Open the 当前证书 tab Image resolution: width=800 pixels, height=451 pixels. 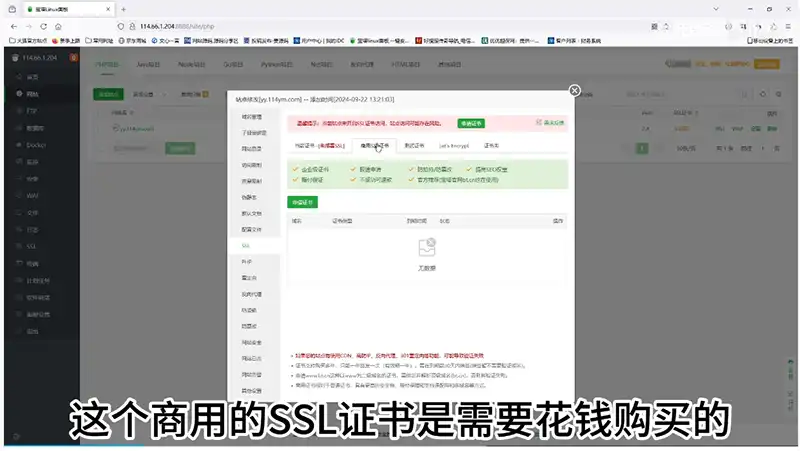(318, 146)
